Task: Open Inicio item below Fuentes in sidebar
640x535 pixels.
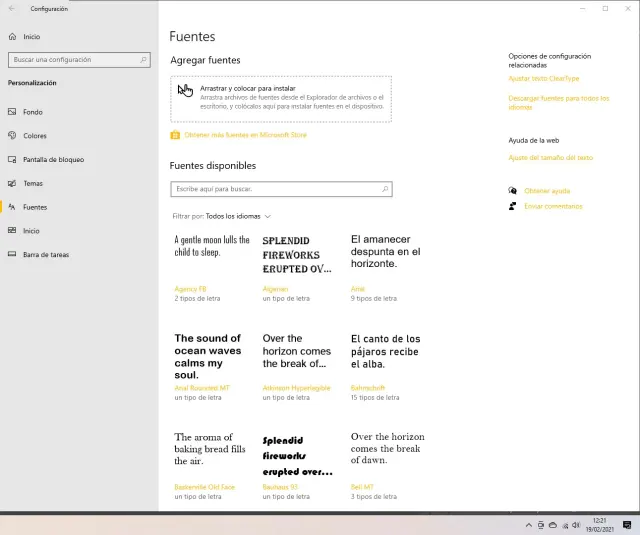Action: click(31, 231)
